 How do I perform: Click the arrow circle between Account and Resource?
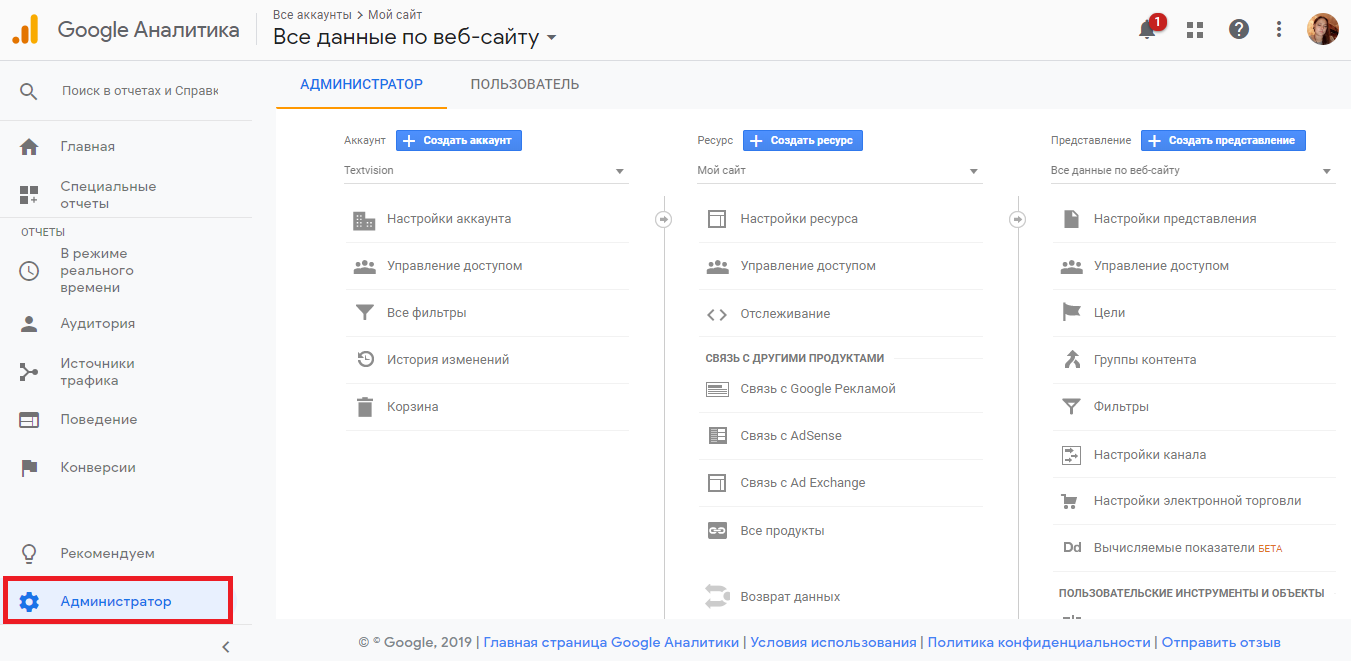coord(663,219)
